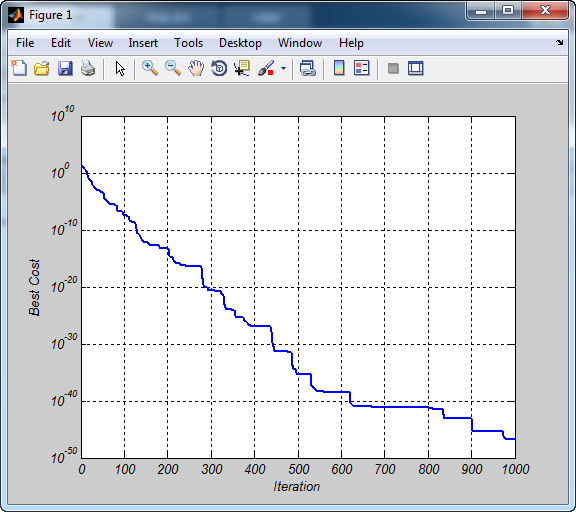Enable the Data Cursor tool
Viewport: 576px width, 512px height.
[x=242, y=68]
